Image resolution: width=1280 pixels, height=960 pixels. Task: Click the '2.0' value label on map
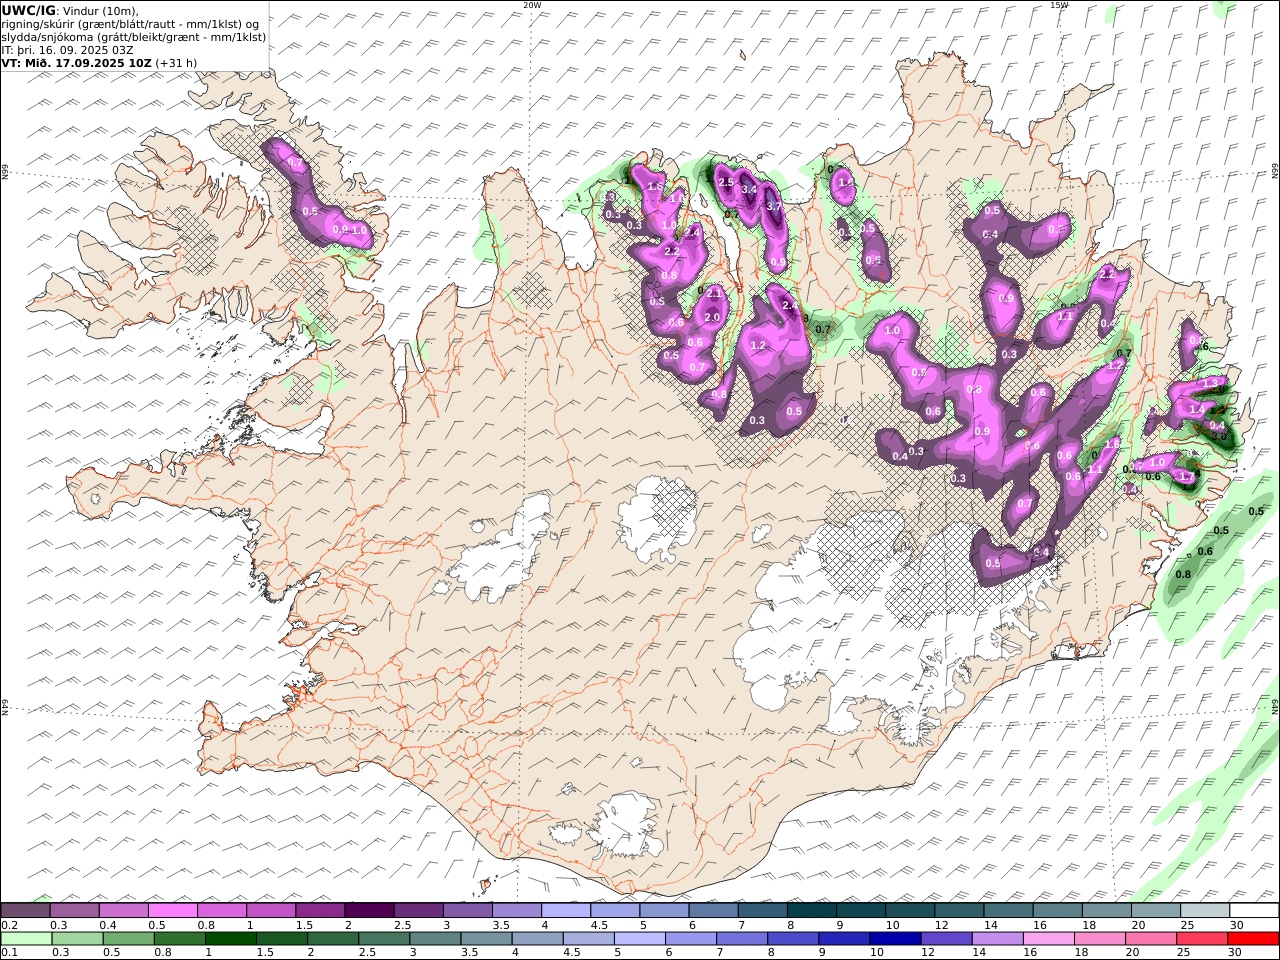point(712,317)
